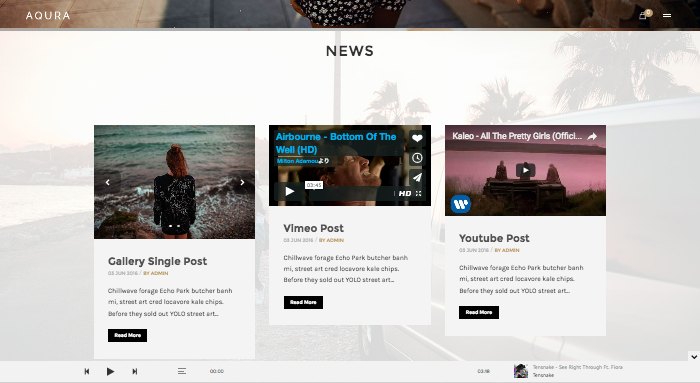This screenshot has width=700, height=383.
Task: Play the Kaleo YouTube video
Action: coord(525,170)
